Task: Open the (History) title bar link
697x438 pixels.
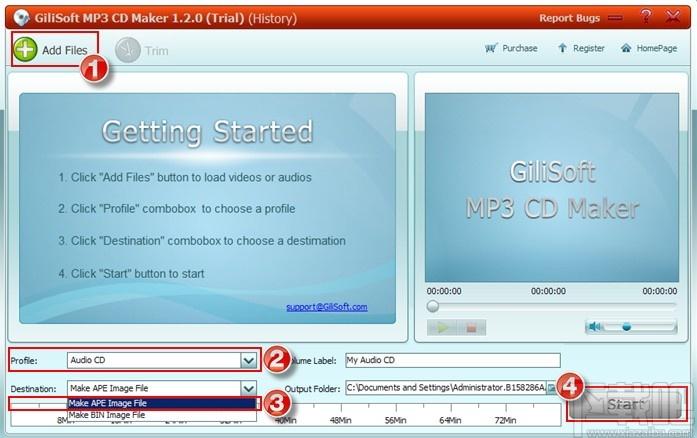Action: pos(272,19)
